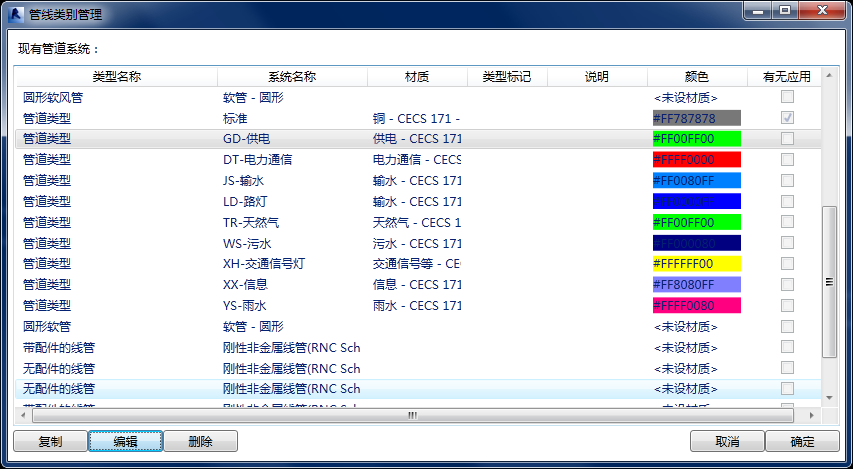The image size is (853, 469).
Task: Toggle the checkbox for GD-供电 row
Action: tap(787, 139)
